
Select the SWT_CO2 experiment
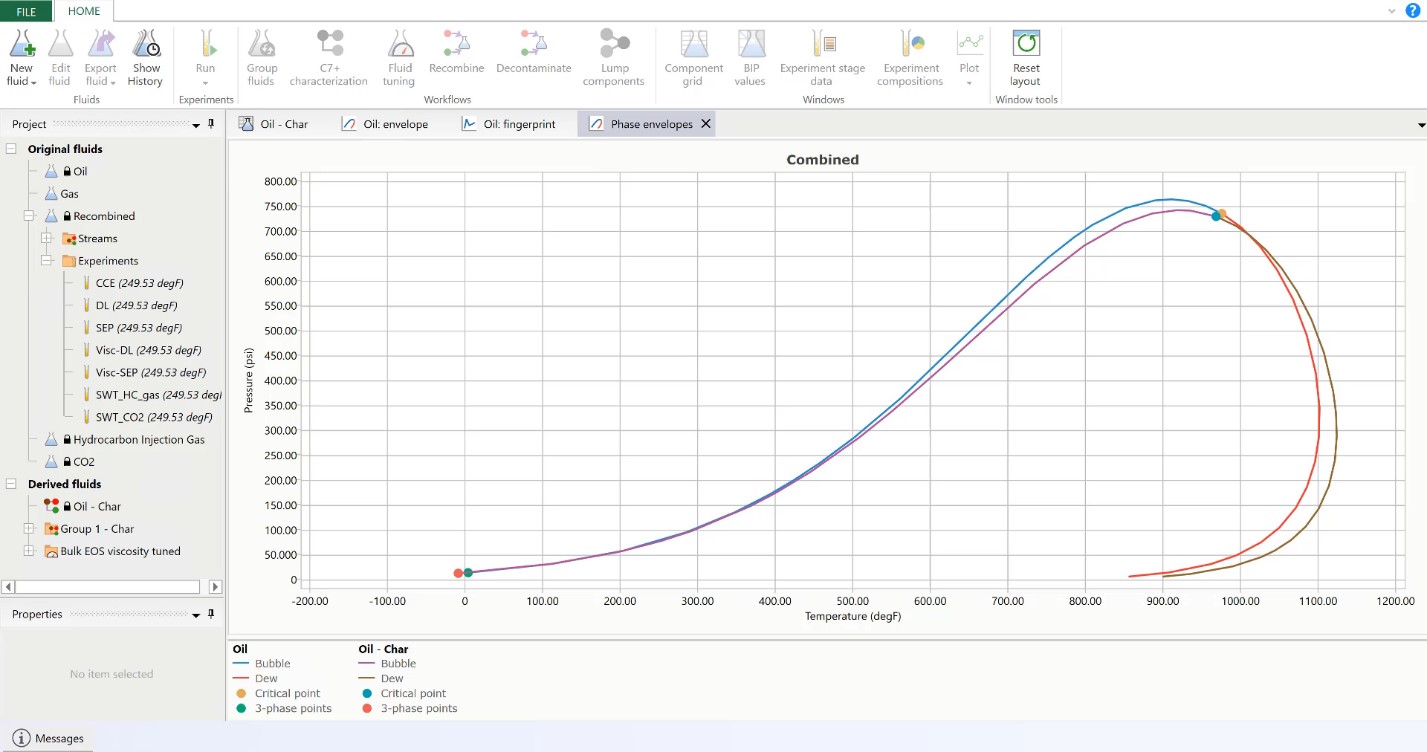pos(153,417)
